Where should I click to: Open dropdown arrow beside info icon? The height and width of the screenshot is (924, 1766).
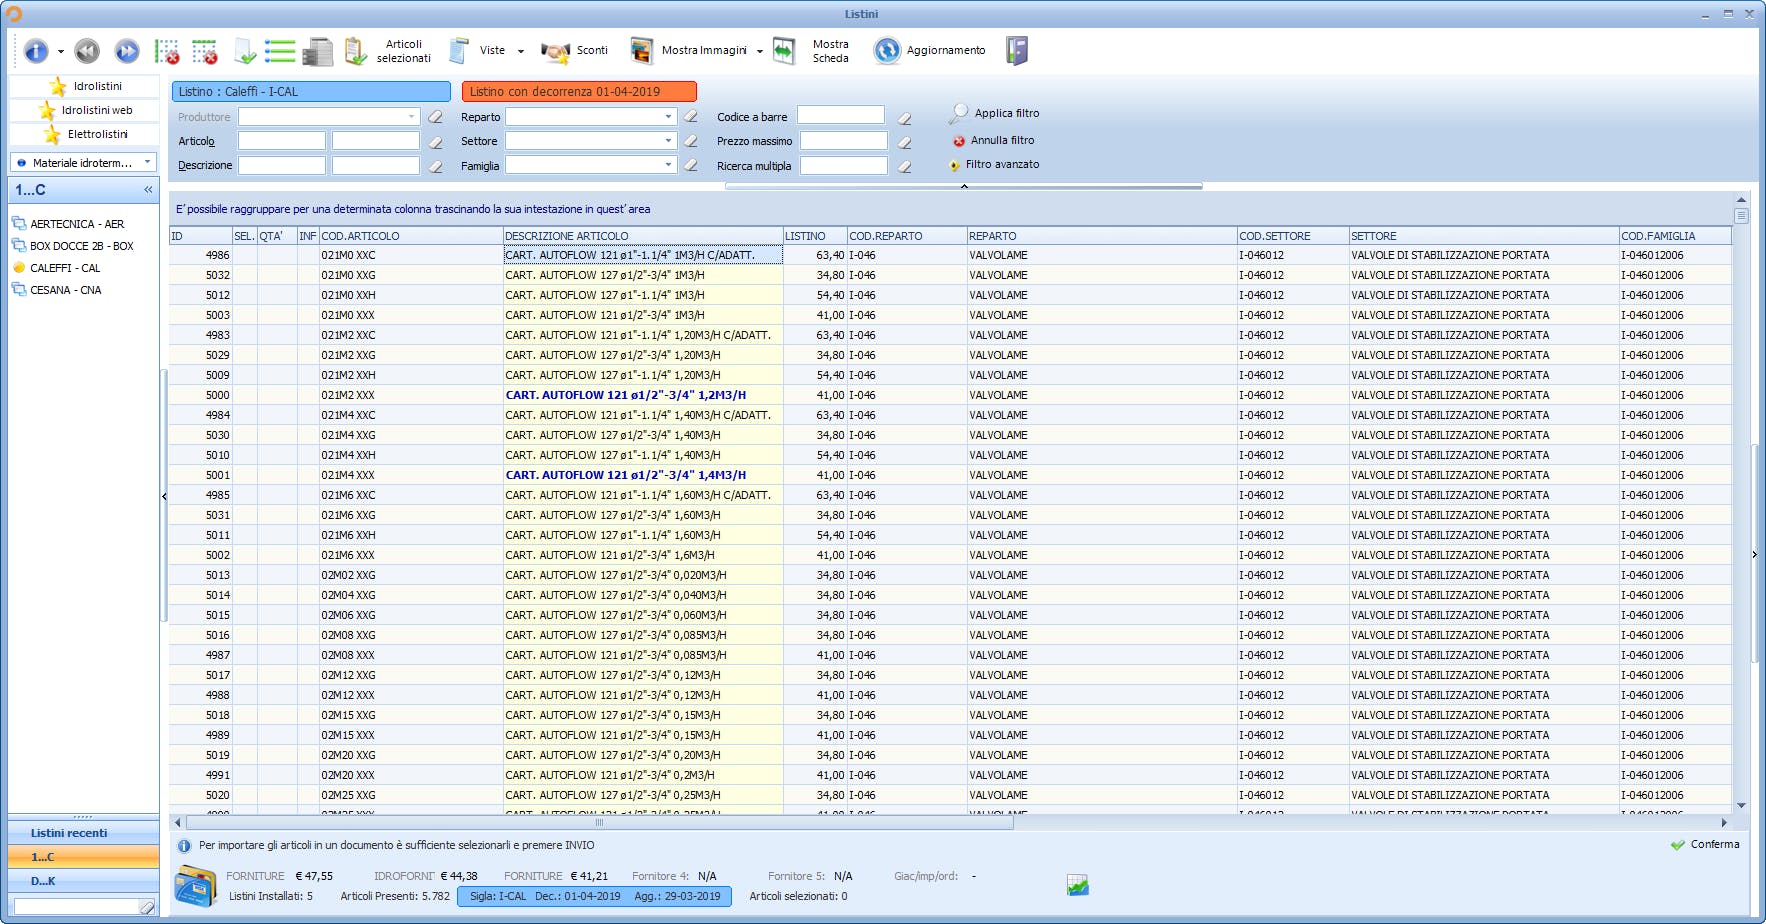pos(61,51)
